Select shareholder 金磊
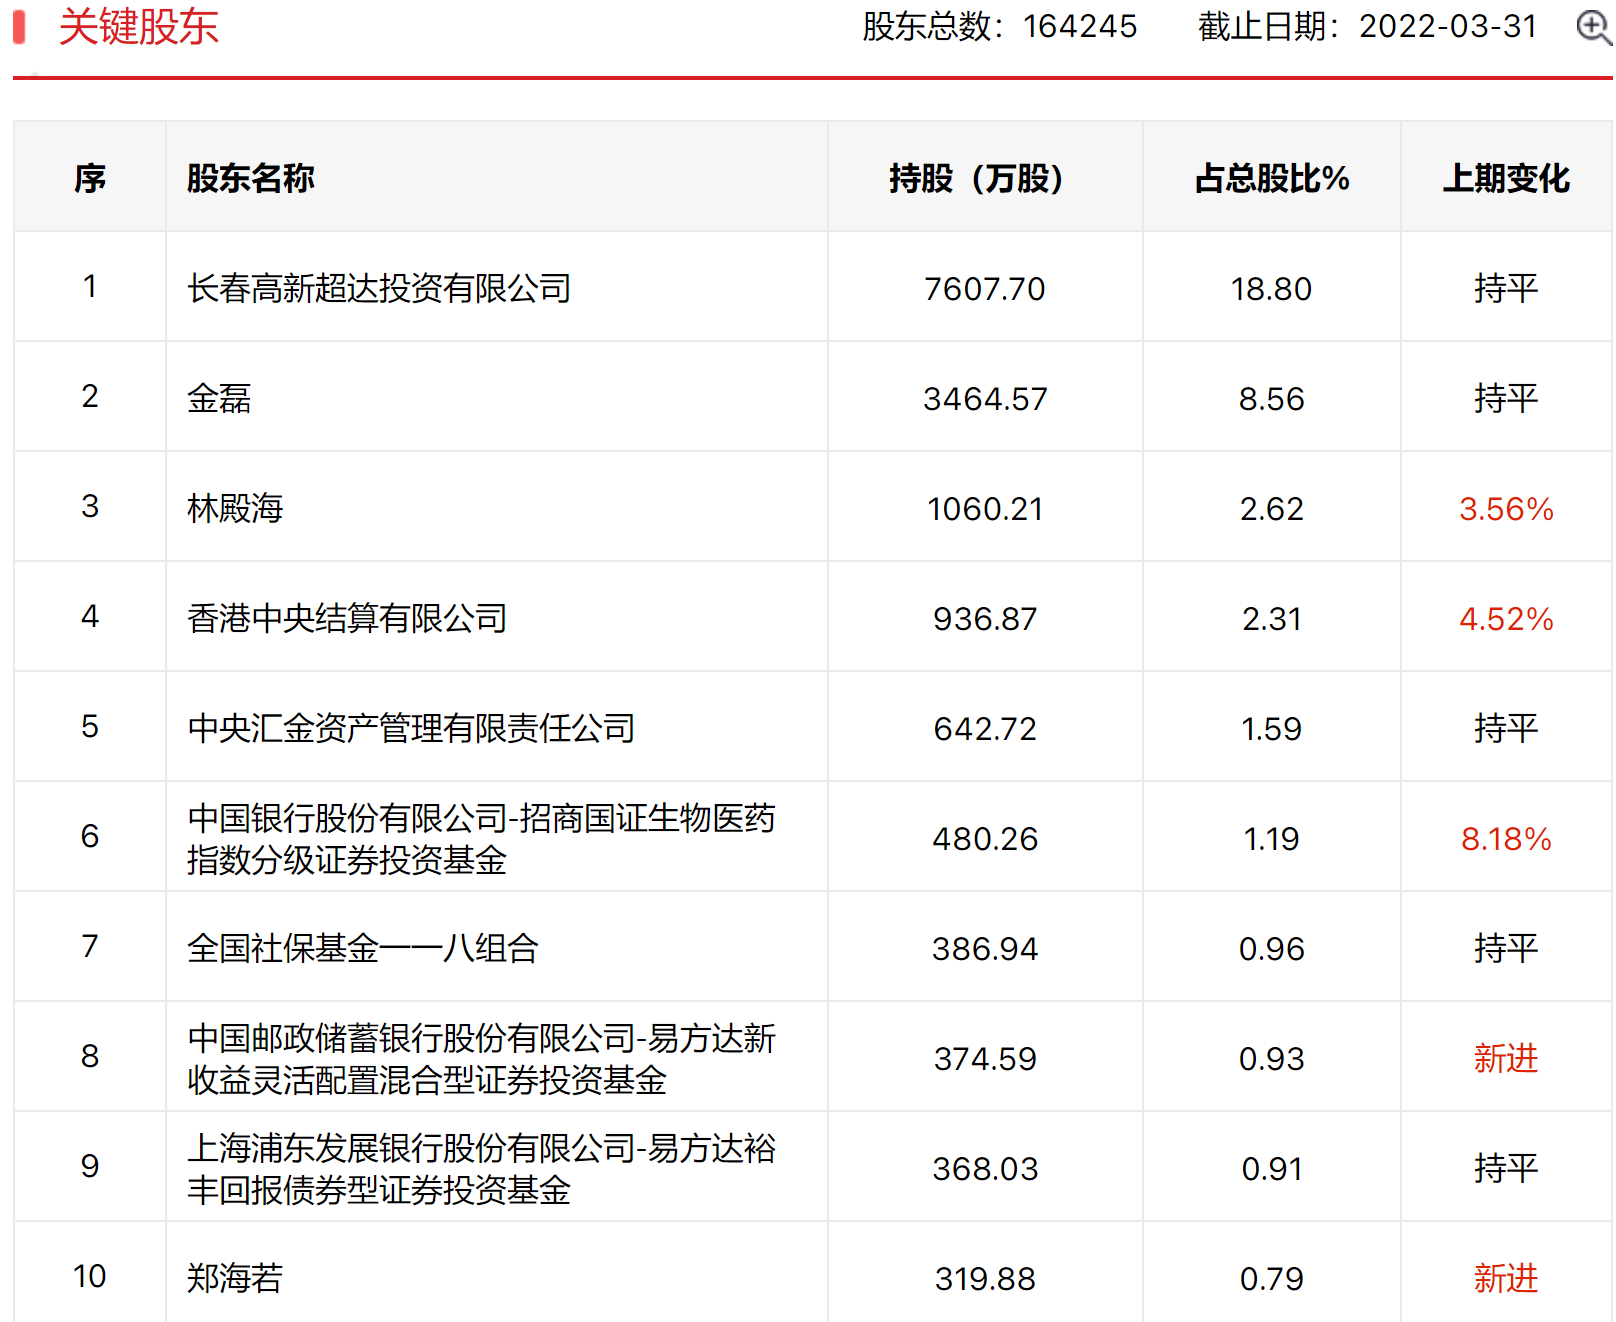Image resolution: width=1616 pixels, height=1322 pixels. pos(219,398)
